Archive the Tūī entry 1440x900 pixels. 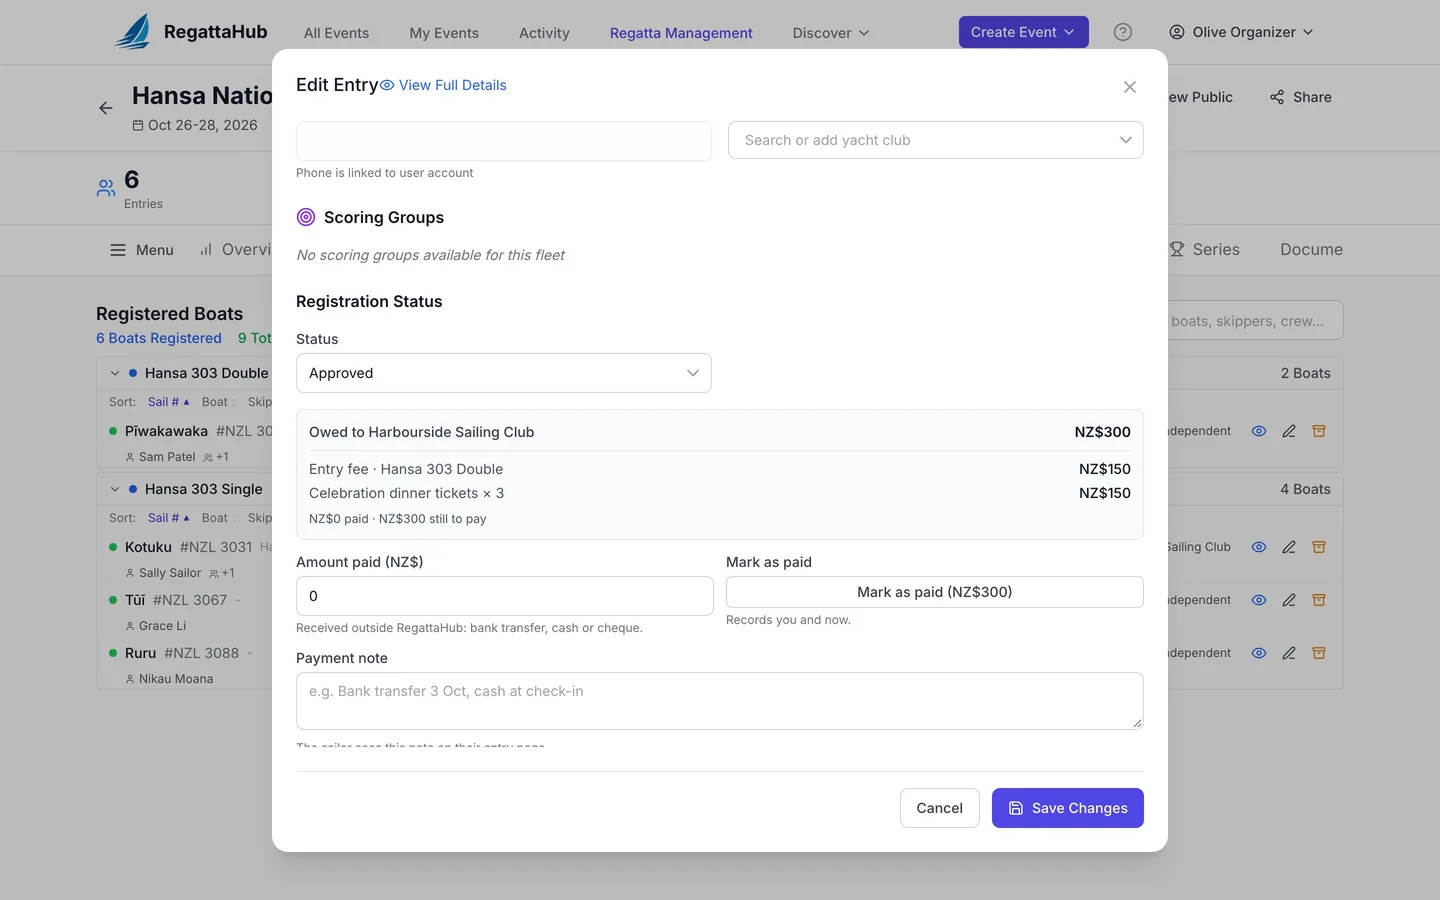point(1319,600)
